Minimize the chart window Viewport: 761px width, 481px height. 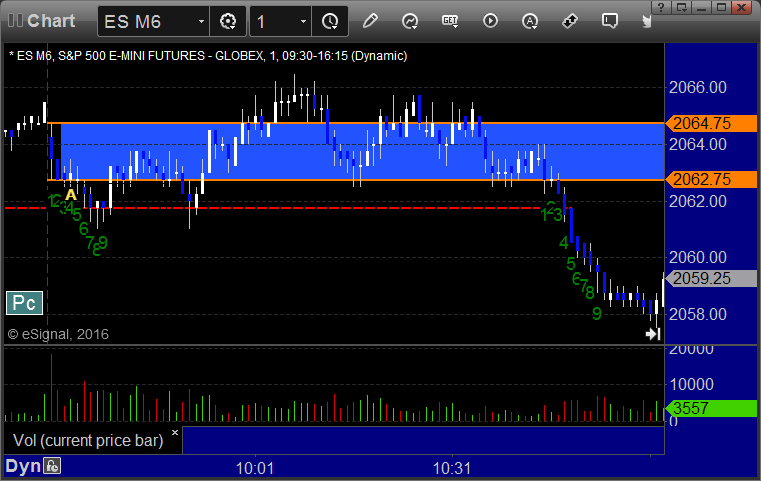(x=701, y=7)
